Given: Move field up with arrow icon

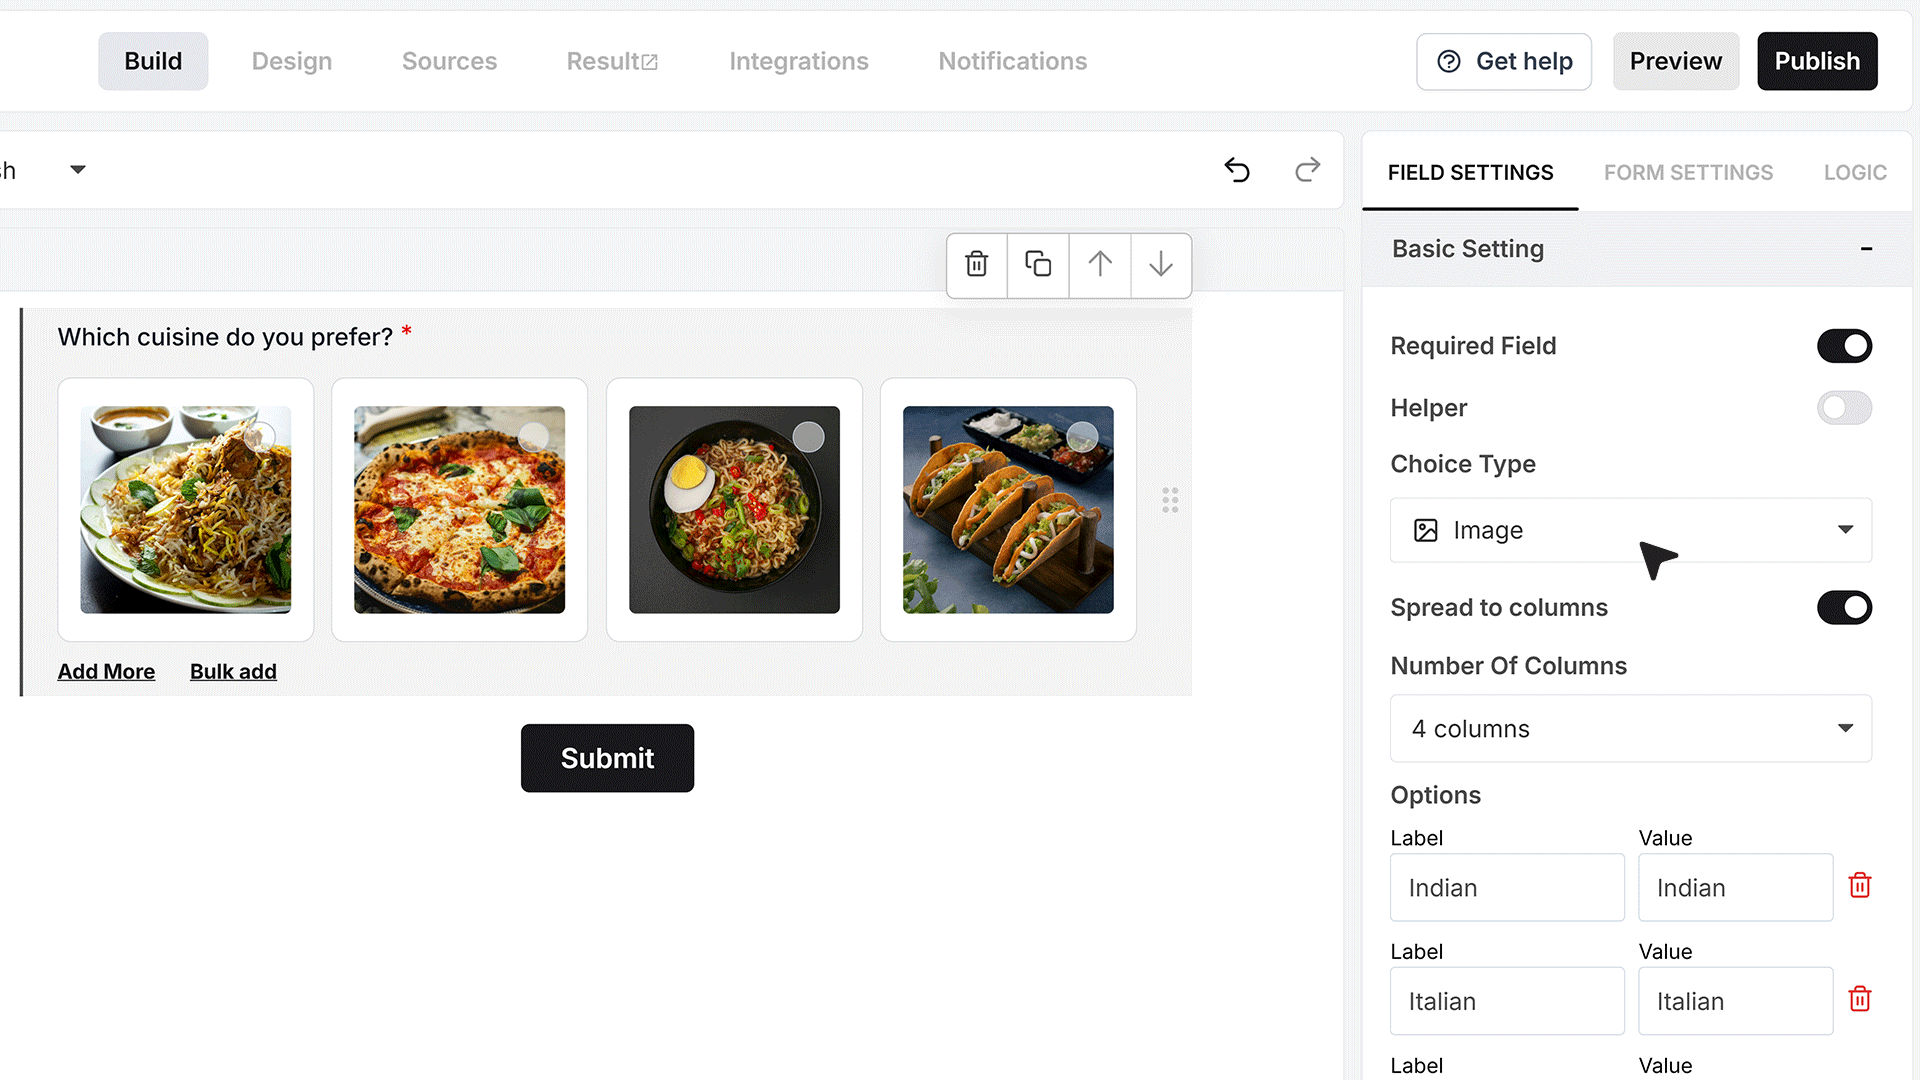Looking at the screenshot, I should (x=1100, y=265).
